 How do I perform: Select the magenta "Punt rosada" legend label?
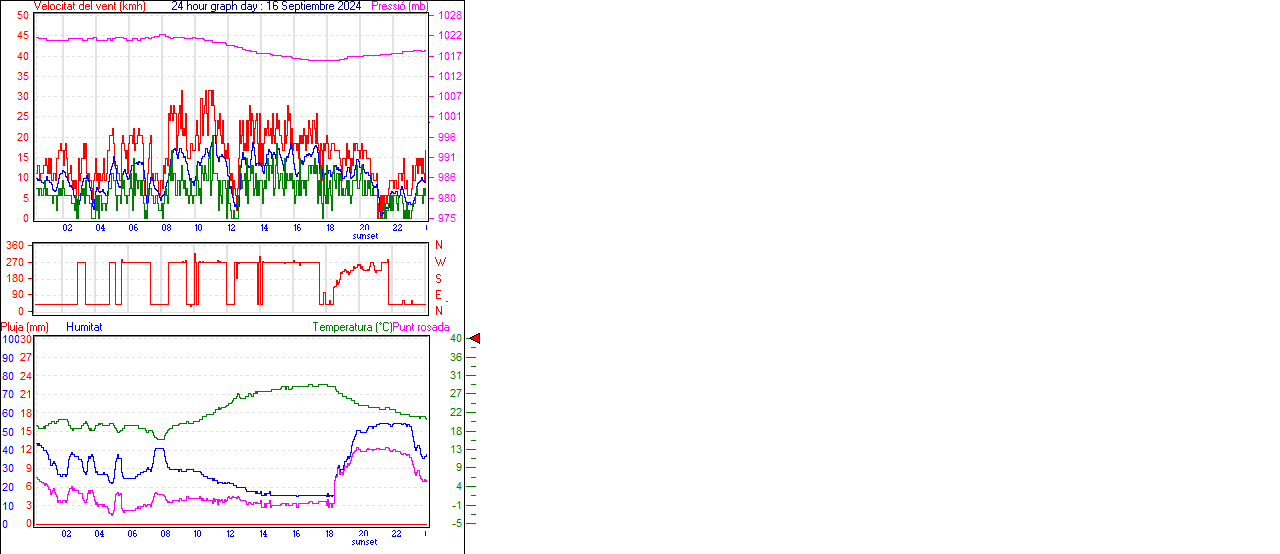(x=421, y=327)
